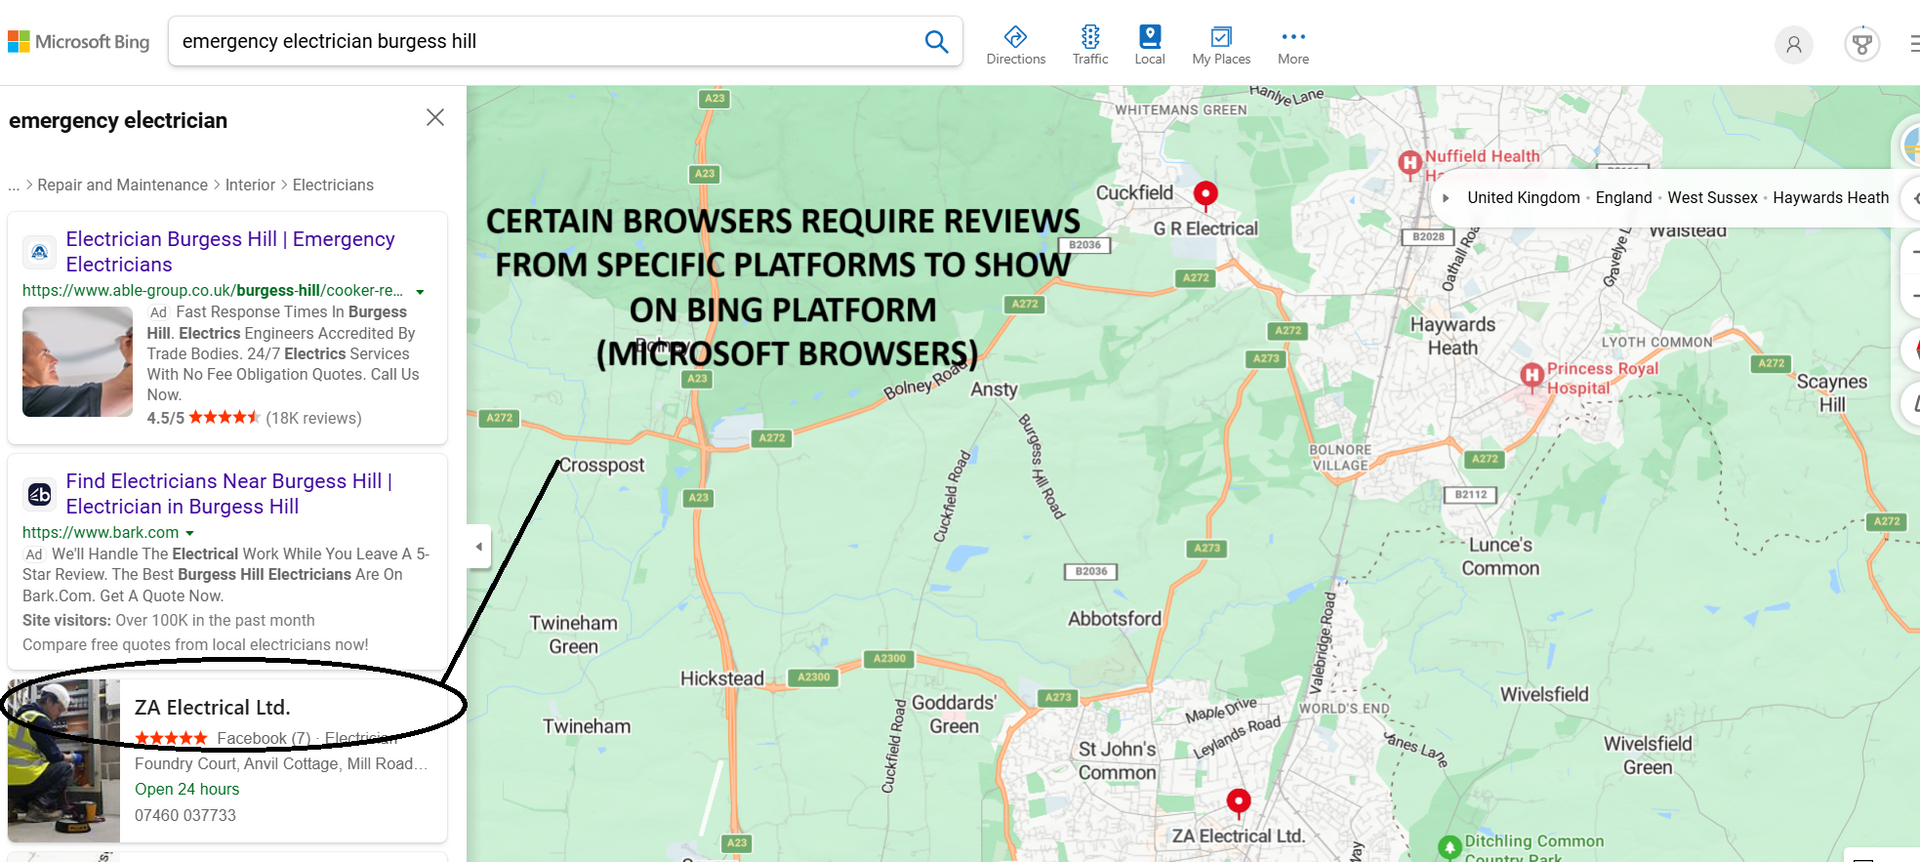Open My Places
Viewport: 1920px width, 862px height.
tap(1221, 46)
